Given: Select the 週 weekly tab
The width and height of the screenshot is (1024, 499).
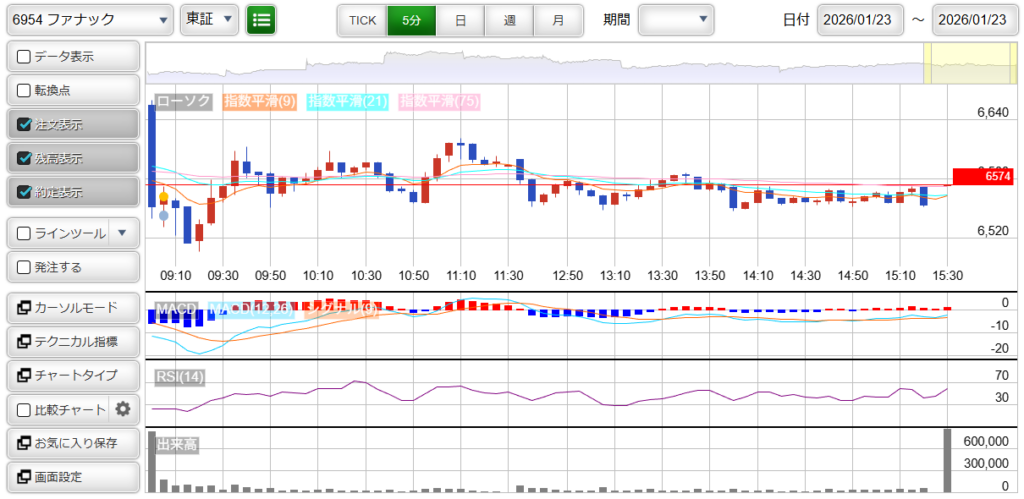Looking at the screenshot, I should point(509,19).
